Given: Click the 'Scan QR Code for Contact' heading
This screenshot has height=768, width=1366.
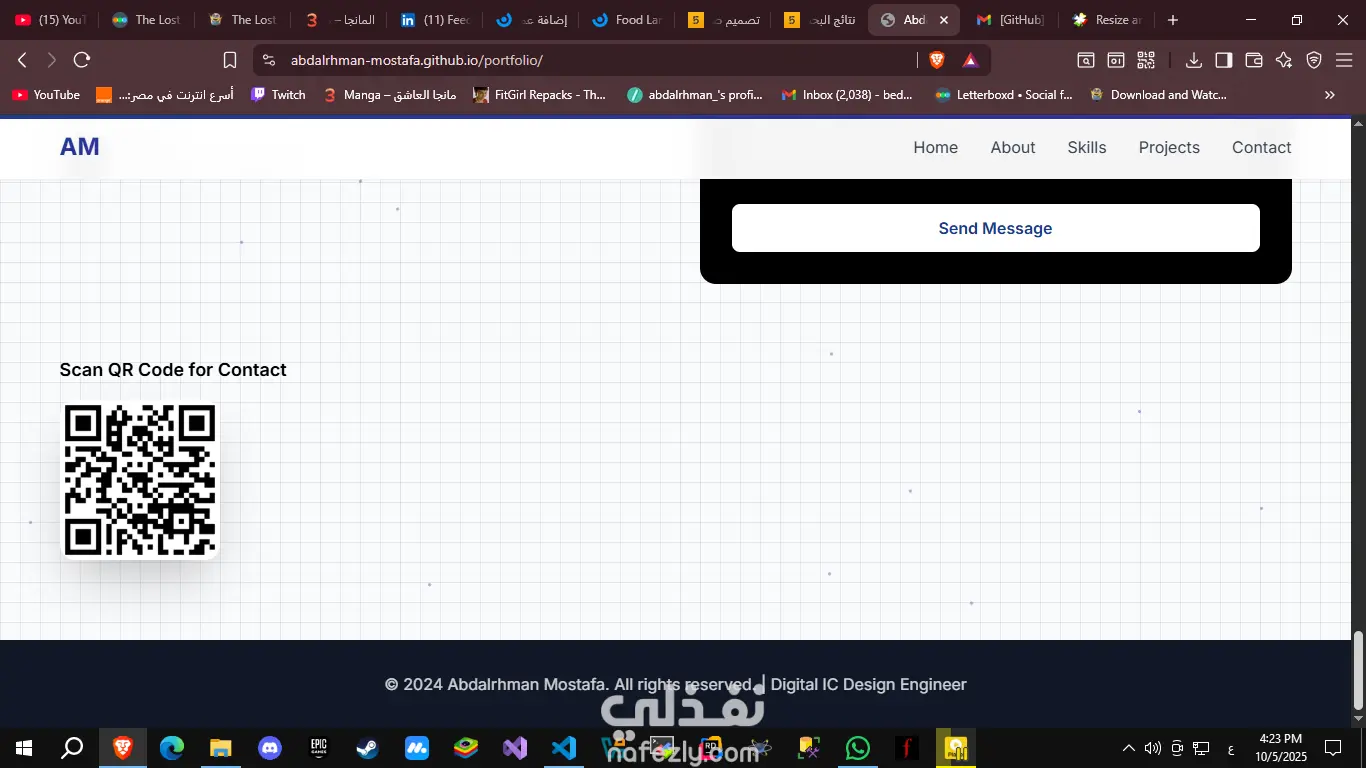Looking at the screenshot, I should 173,370.
